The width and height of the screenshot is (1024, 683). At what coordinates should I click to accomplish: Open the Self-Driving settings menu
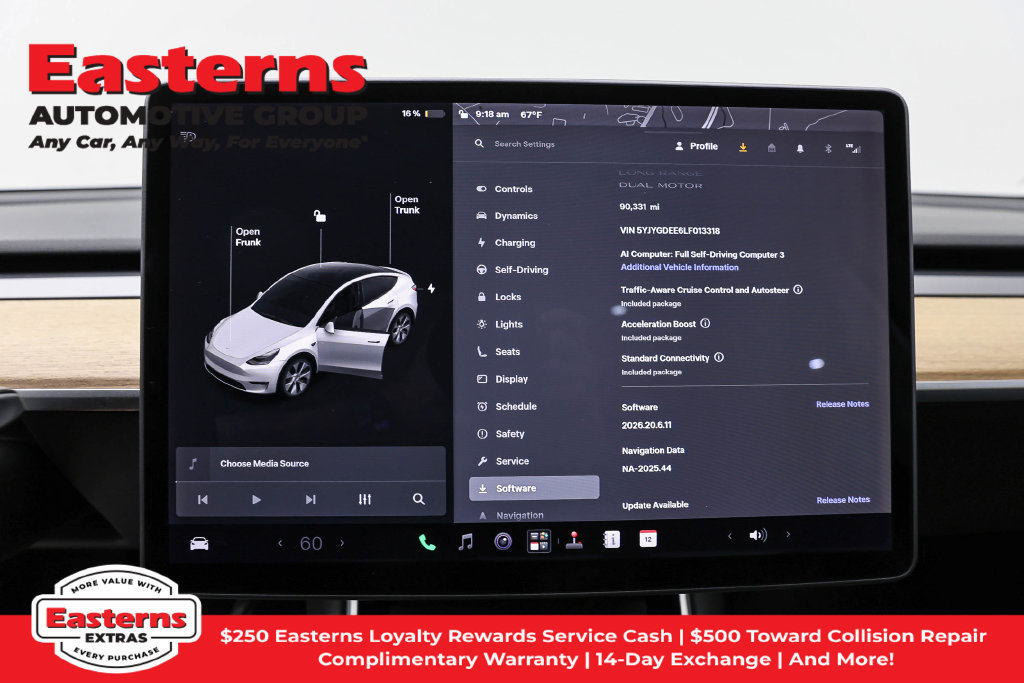click(512, 269)
